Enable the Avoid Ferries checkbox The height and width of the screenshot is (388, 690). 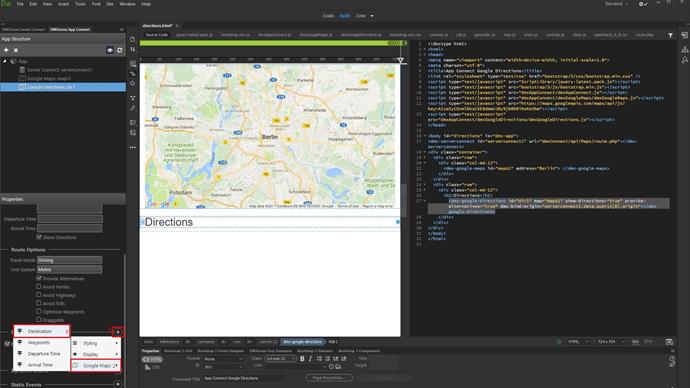tap(39, 286)
